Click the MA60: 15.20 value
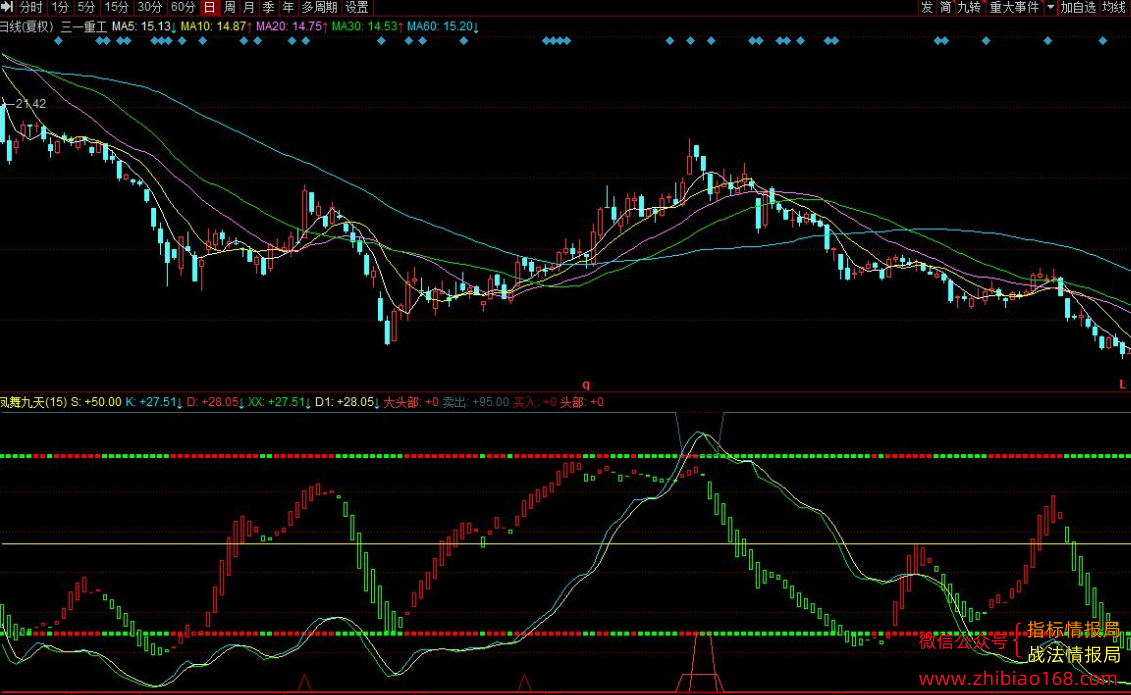 click(442, 27)
